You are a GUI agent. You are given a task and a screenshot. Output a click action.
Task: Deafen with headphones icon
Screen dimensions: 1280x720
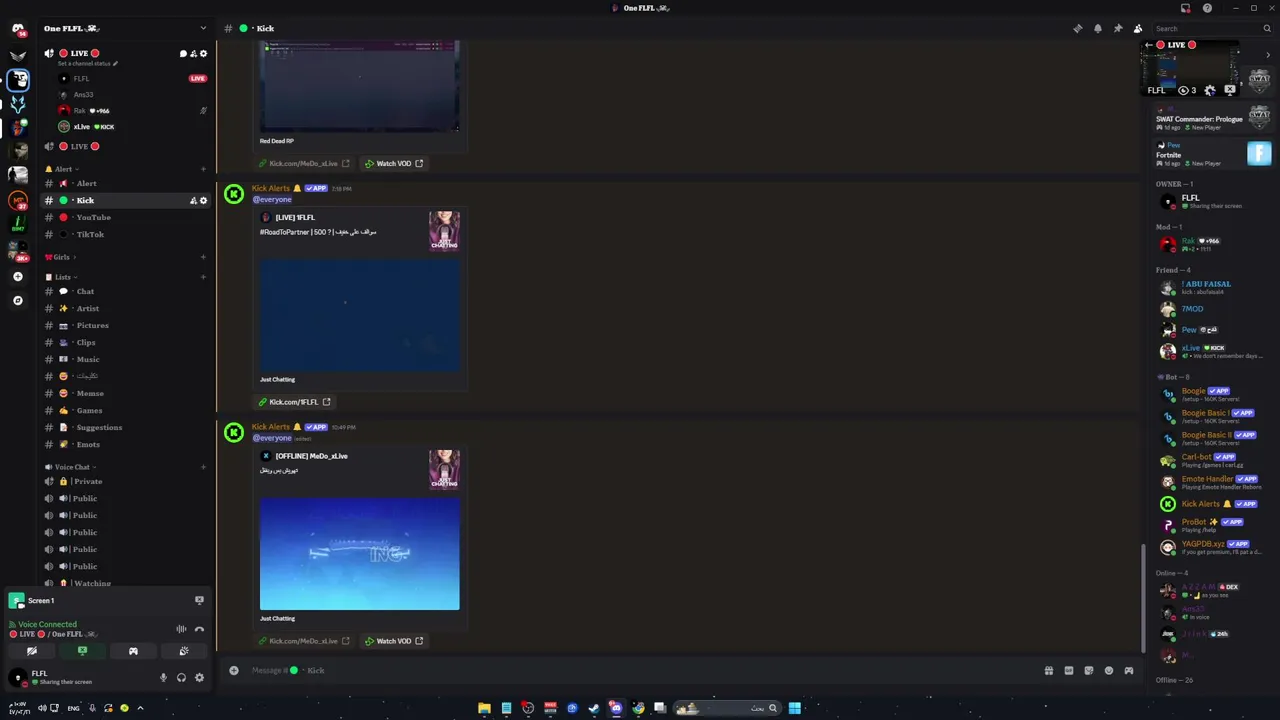pos(181,678)
